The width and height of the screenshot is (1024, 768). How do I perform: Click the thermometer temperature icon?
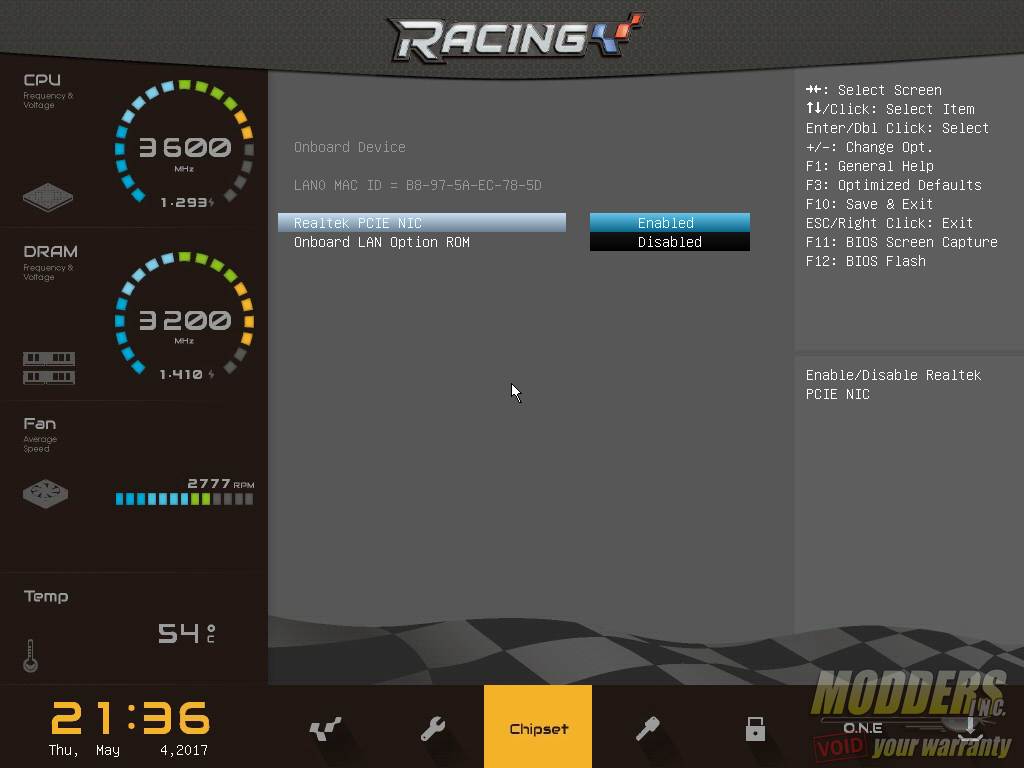[x=30, y=656]
